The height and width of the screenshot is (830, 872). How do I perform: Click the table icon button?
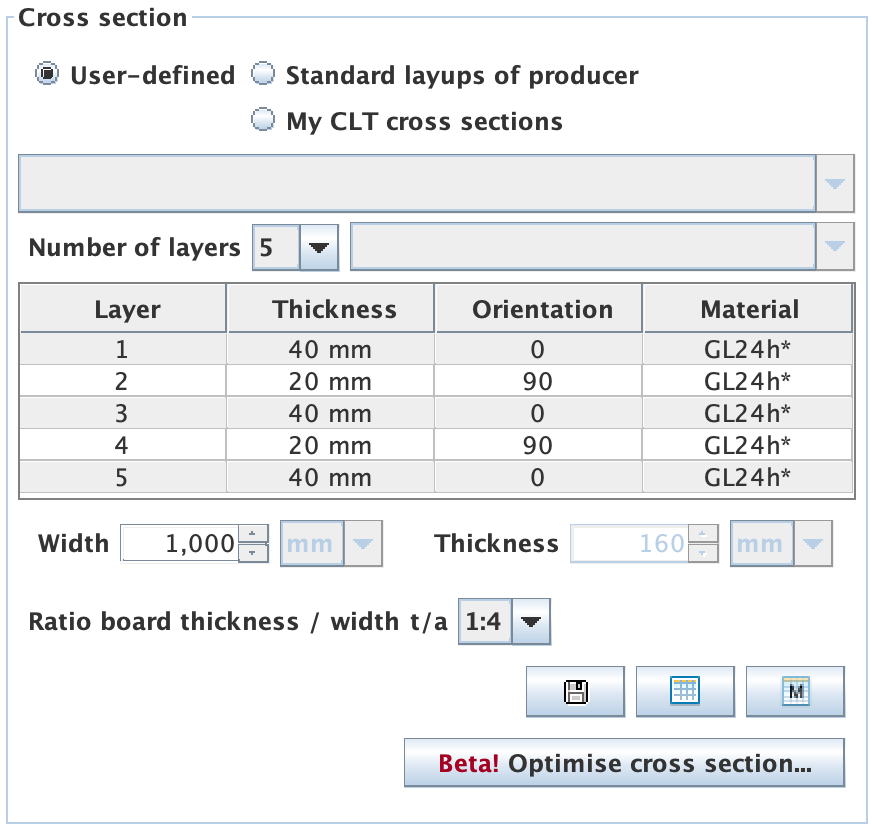point(685,691)
